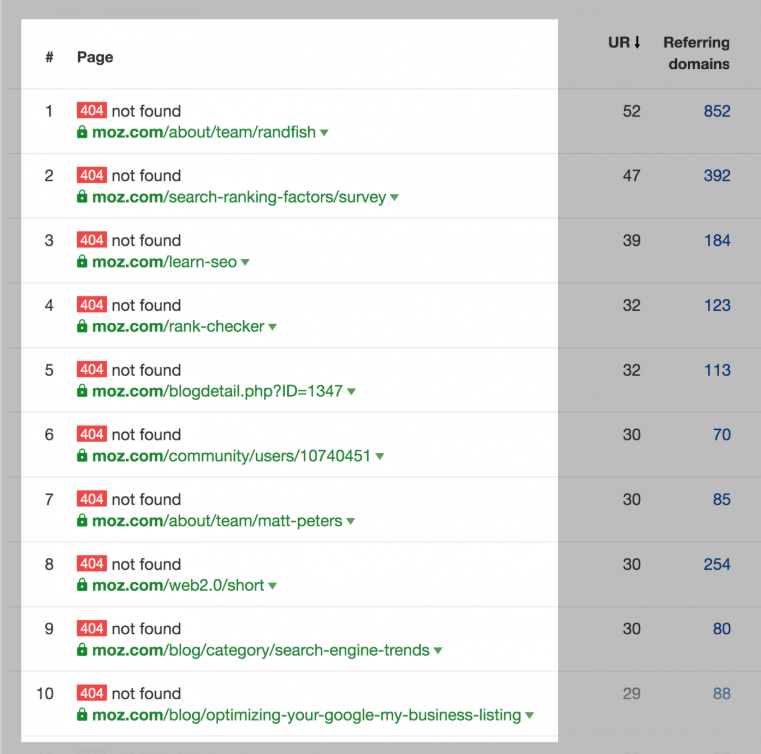
Task: Click the 404 badge in row 9
Action: (x=91, y=628)
